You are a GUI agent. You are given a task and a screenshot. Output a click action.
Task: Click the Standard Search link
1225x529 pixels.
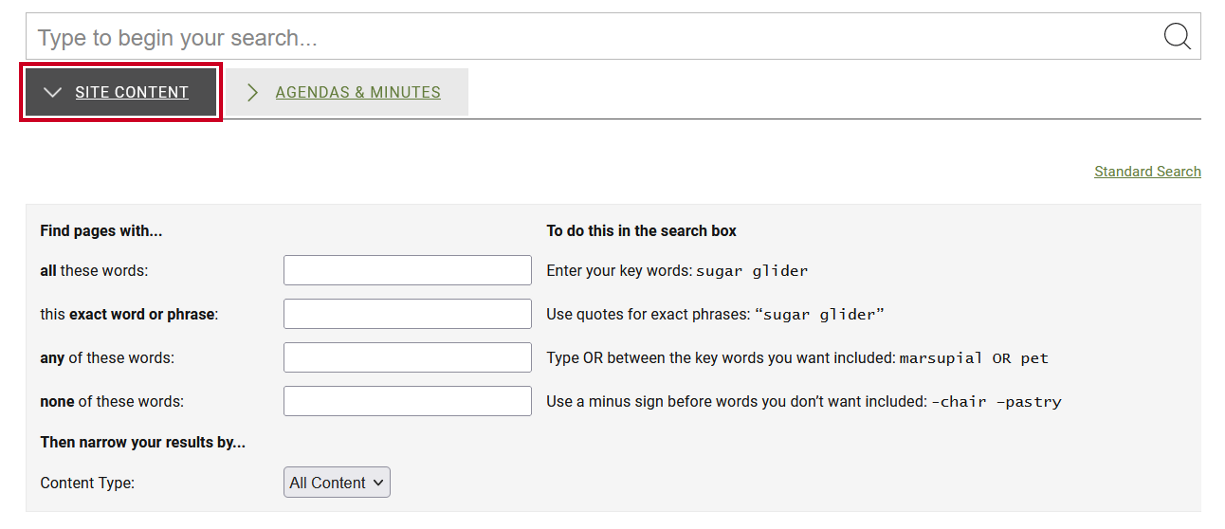point(1147,171)
